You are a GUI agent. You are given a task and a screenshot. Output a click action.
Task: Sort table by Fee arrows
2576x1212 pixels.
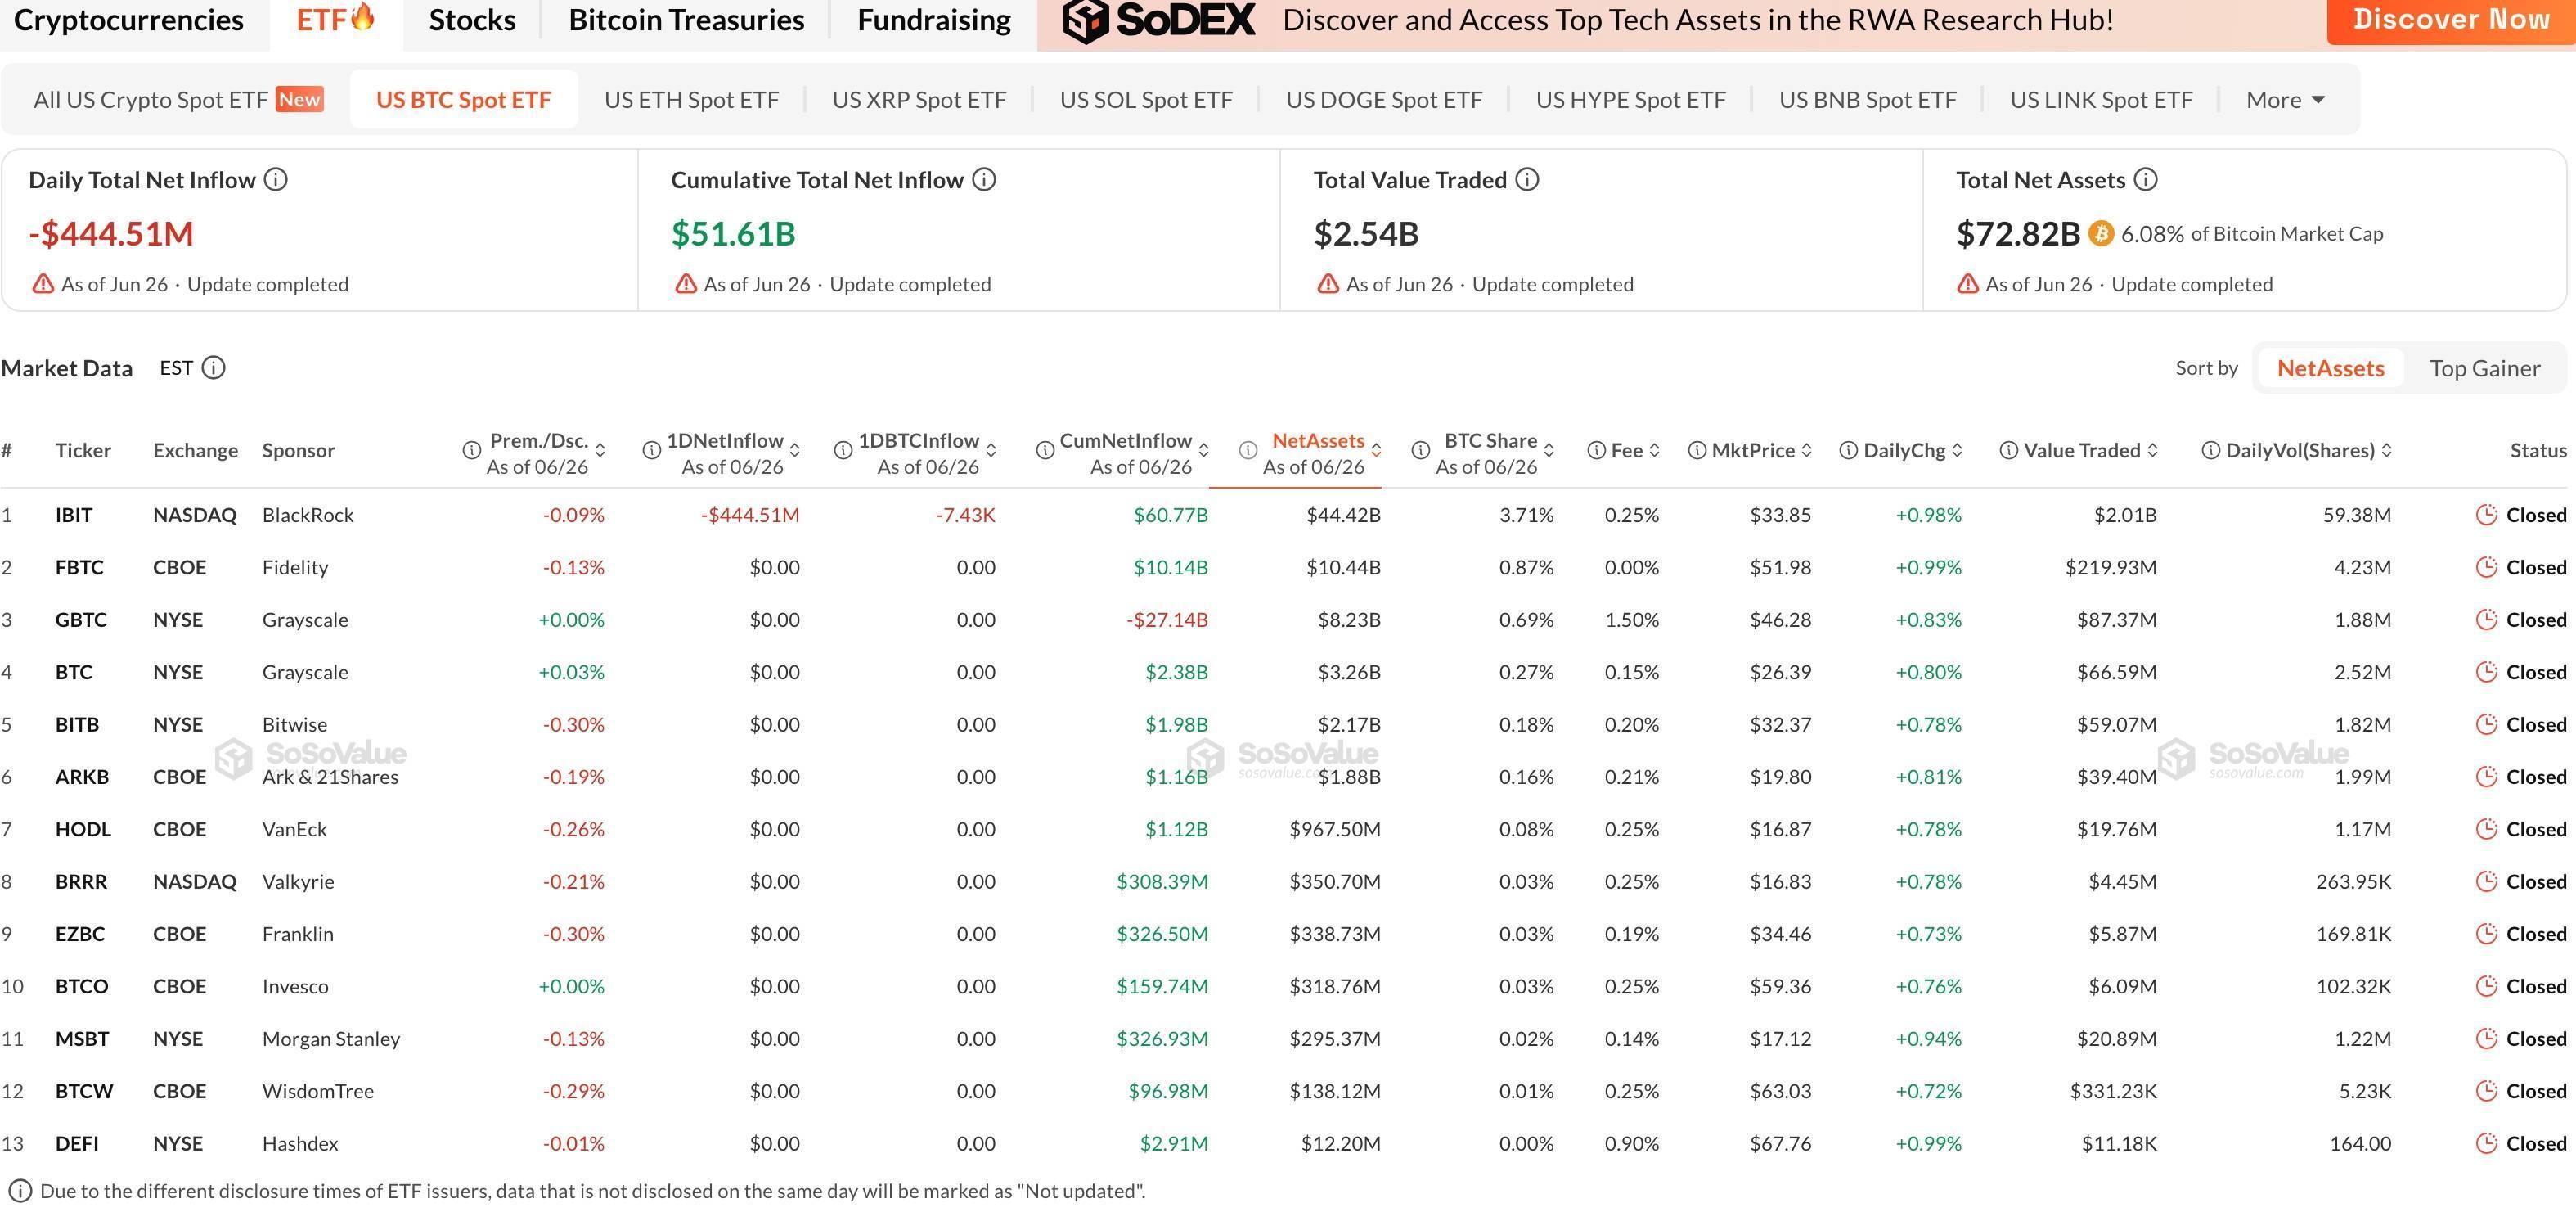point(1655,451)
